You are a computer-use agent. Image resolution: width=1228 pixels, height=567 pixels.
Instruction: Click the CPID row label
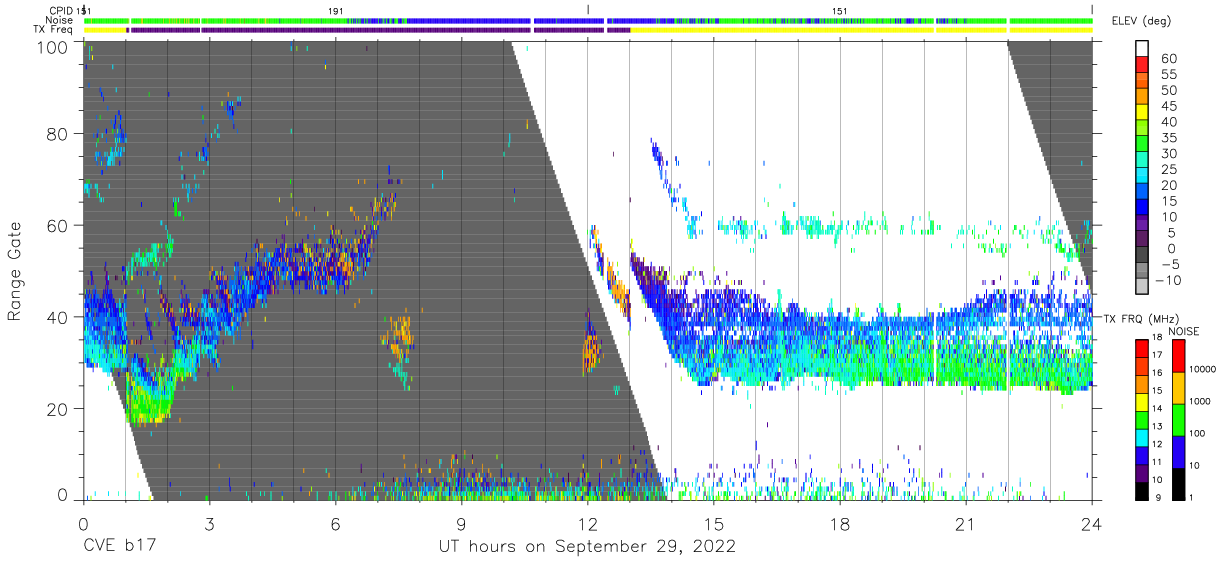coord(60,10)
